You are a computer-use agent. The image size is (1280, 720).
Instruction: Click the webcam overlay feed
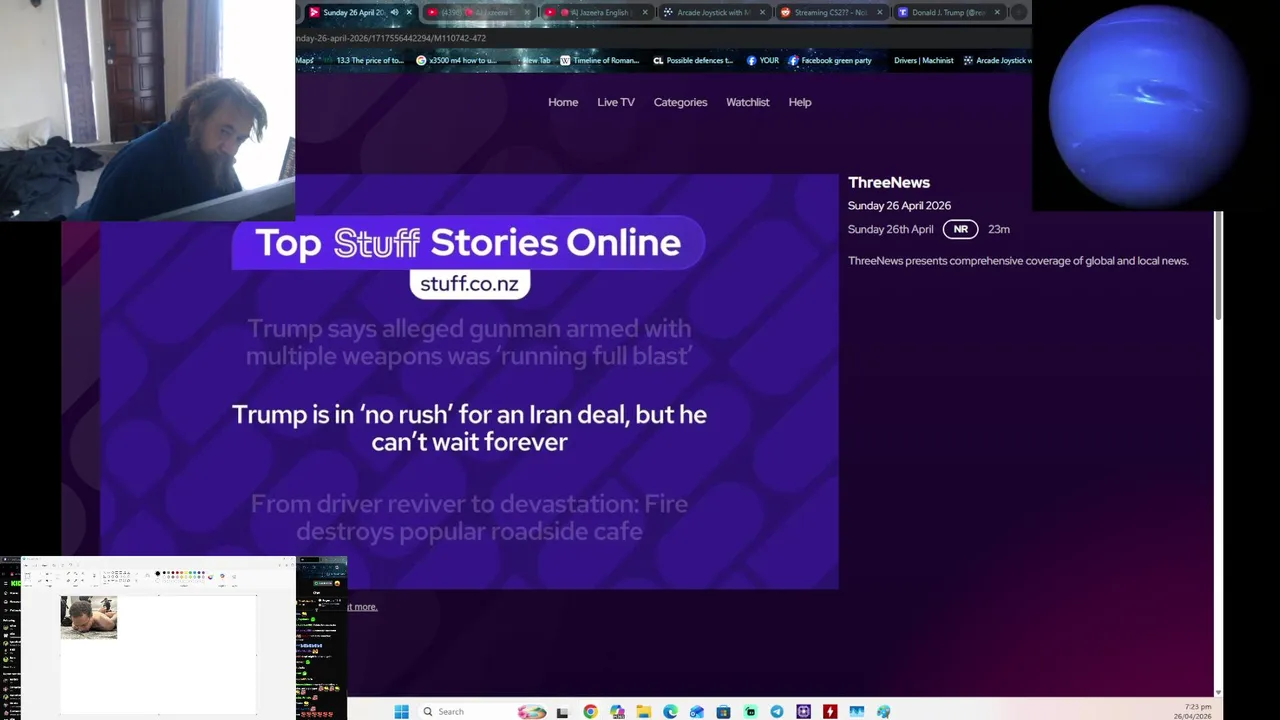pyautogui.click(x=147, y=110)
